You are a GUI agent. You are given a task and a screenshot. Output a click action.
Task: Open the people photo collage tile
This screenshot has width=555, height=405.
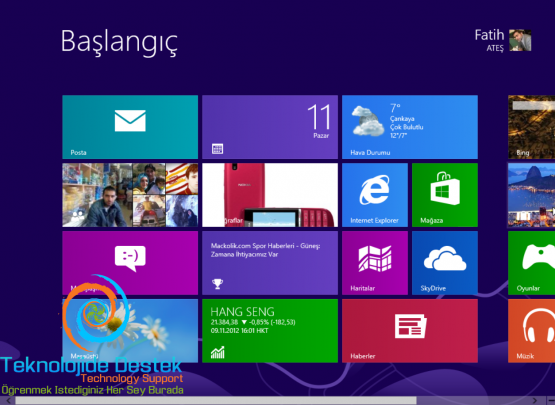coord(130,195)
